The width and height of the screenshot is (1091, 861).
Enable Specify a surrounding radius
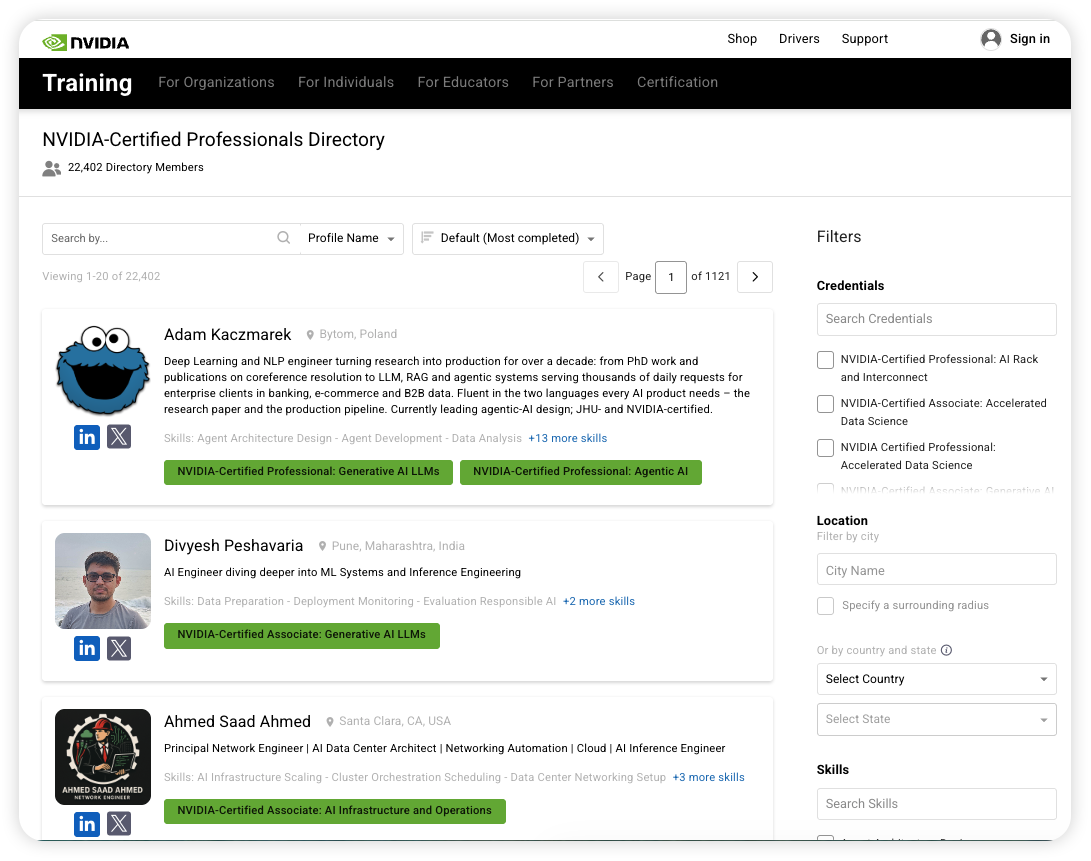(825, 606)
